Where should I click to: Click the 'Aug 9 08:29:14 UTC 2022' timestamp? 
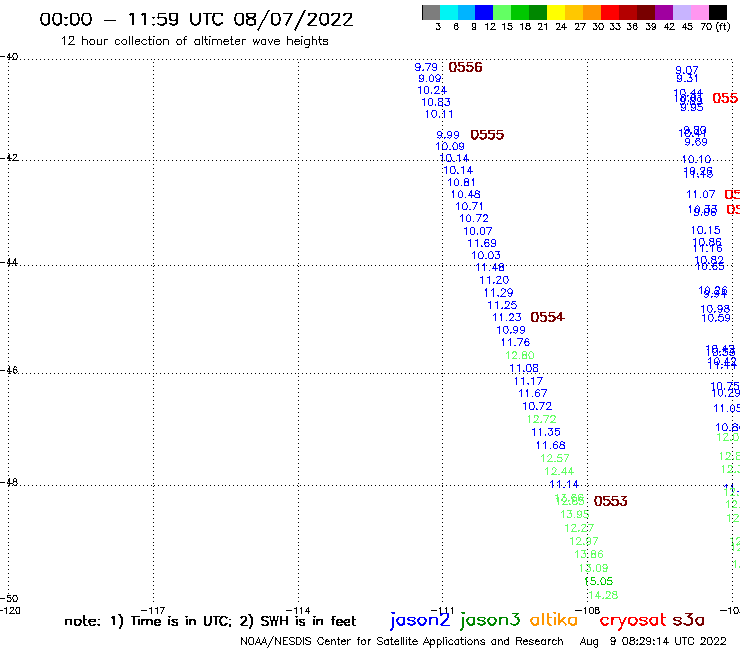pyautogui.click(x=653, y=641)
